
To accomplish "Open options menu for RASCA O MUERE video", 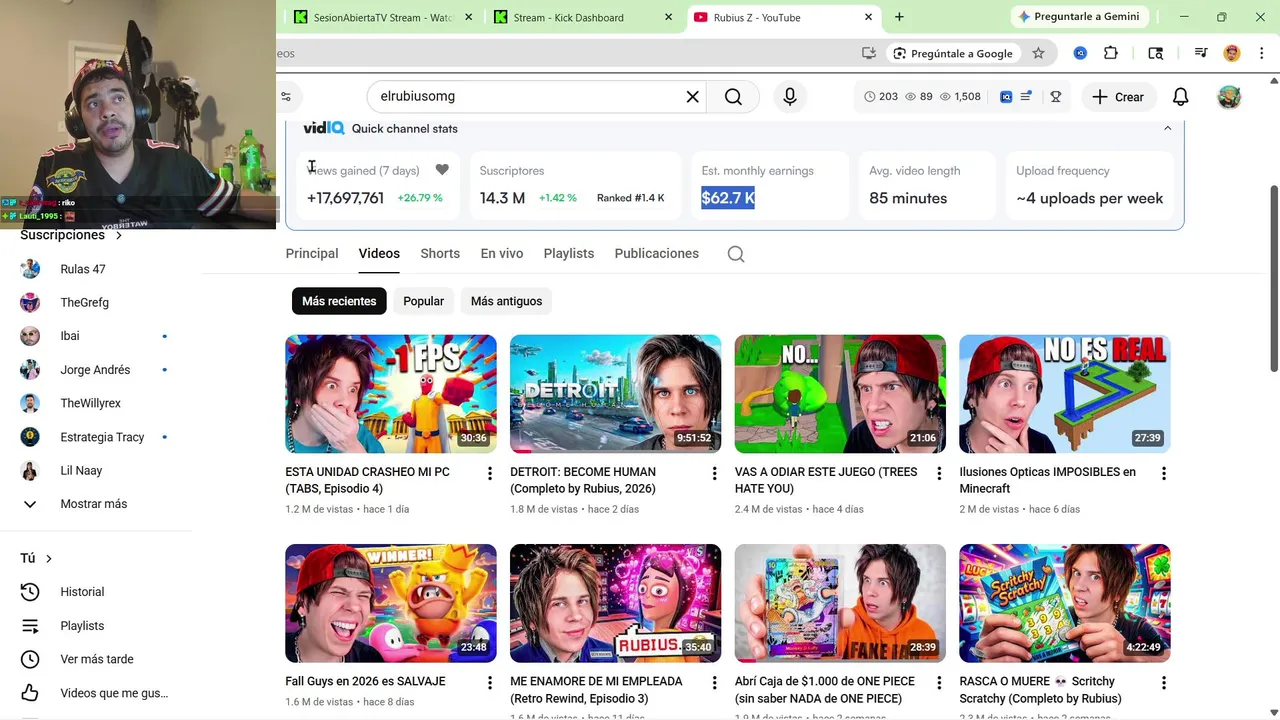I will (x=1164, y=683).
